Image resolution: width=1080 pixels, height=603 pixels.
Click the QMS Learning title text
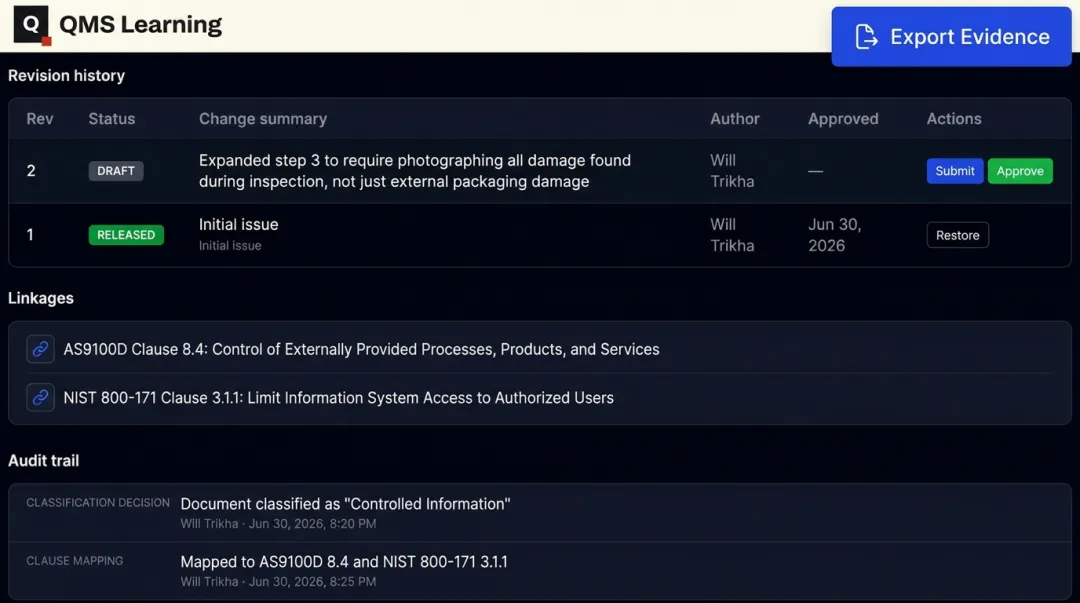pyautogui.click(x=141, y=25)
